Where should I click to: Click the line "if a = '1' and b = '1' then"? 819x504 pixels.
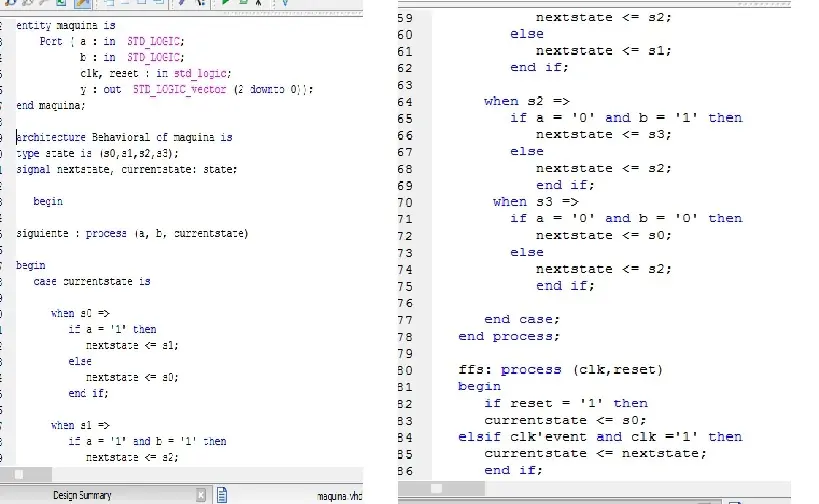pyautogui.click(x=147, y=441)
